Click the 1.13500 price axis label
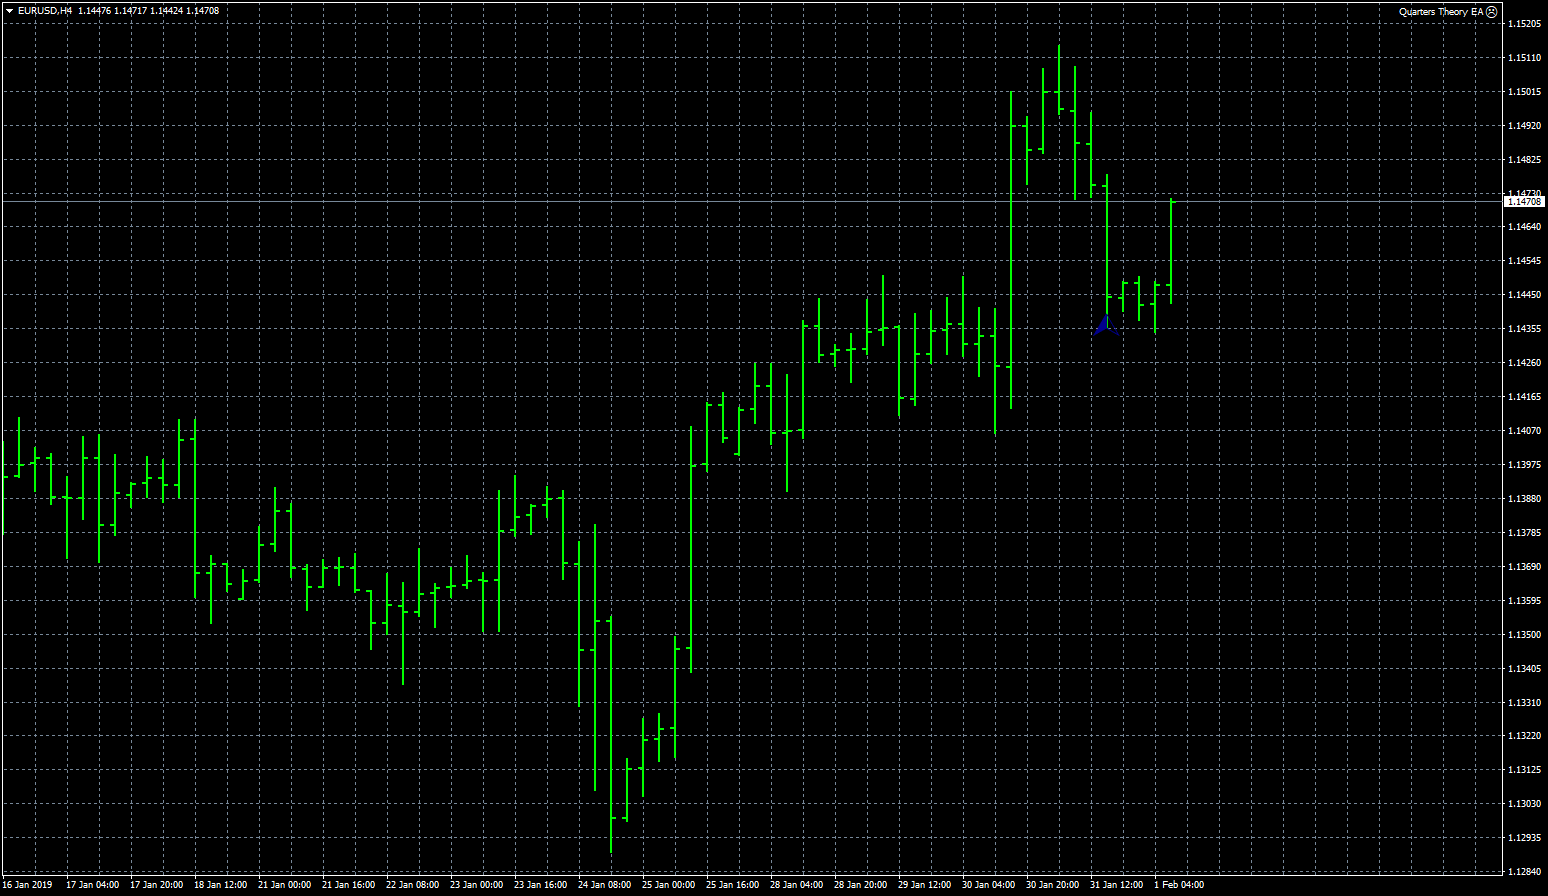Screen dimensions: 1548x896 click(1524, 635)
